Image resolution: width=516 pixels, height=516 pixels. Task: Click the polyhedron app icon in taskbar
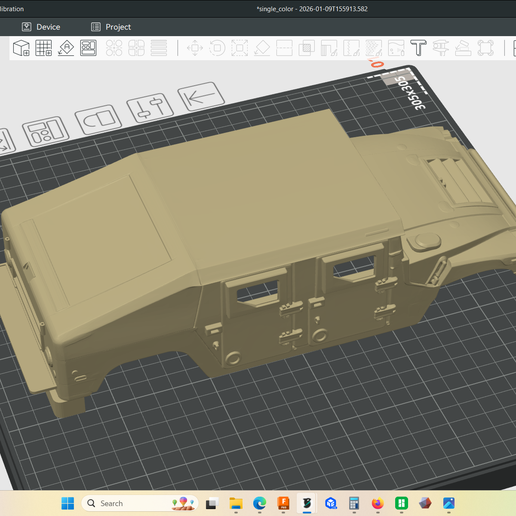(425, 503)
